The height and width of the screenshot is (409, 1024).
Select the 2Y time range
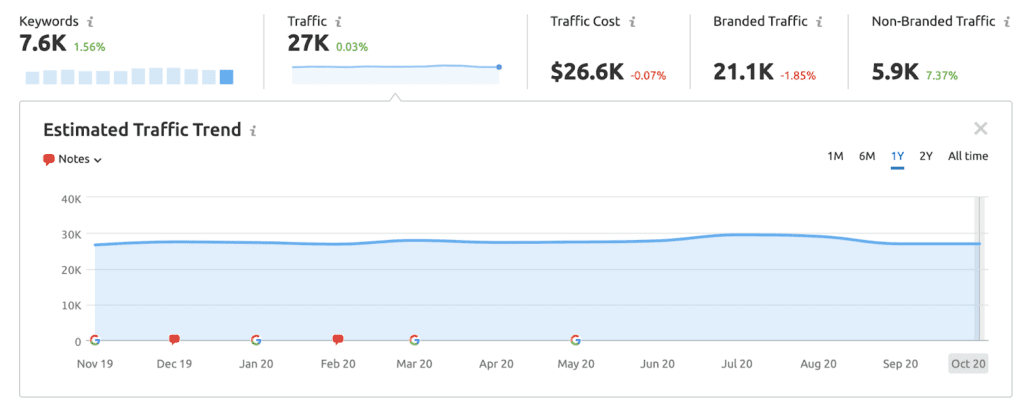926,156
